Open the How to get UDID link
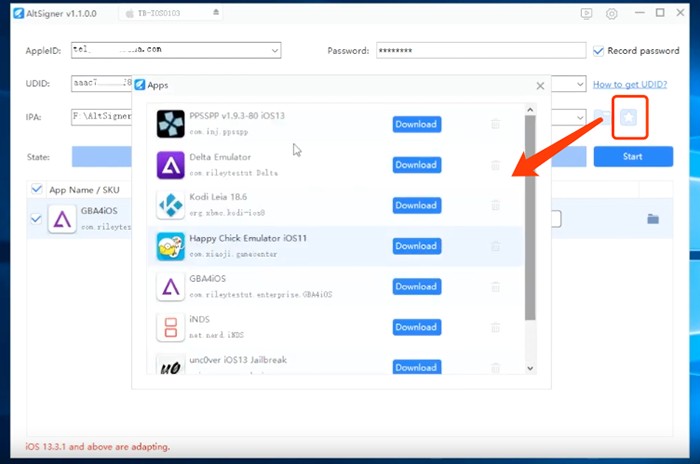Image resolution: width=700 pixels, height=464 pixels. [x=629, y=84]
